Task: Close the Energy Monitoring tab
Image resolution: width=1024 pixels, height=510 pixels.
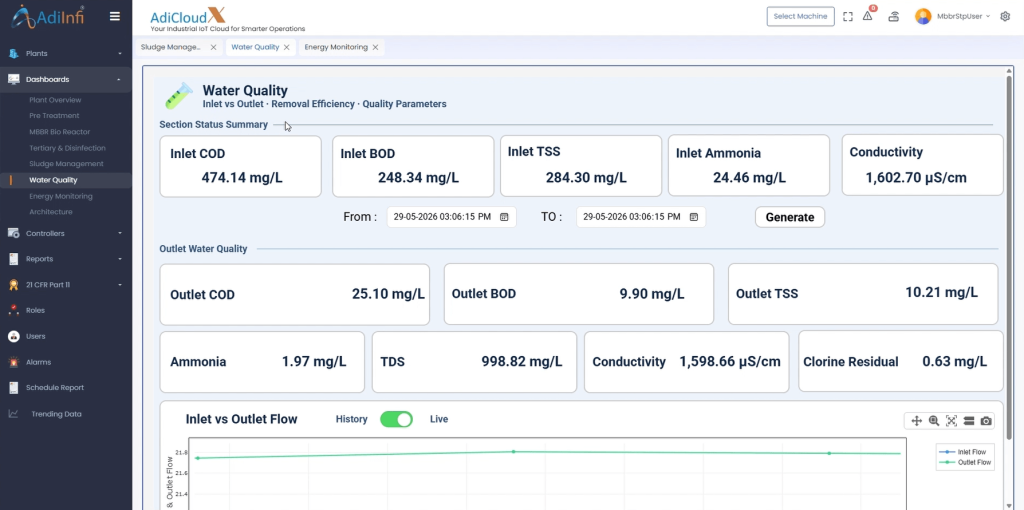Action: tap(376, 48)
